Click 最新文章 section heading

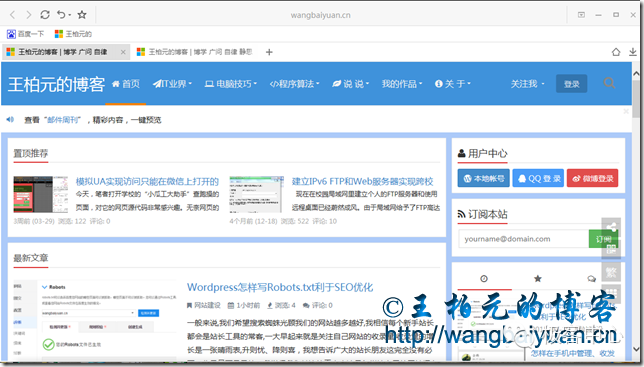[31, 258]
